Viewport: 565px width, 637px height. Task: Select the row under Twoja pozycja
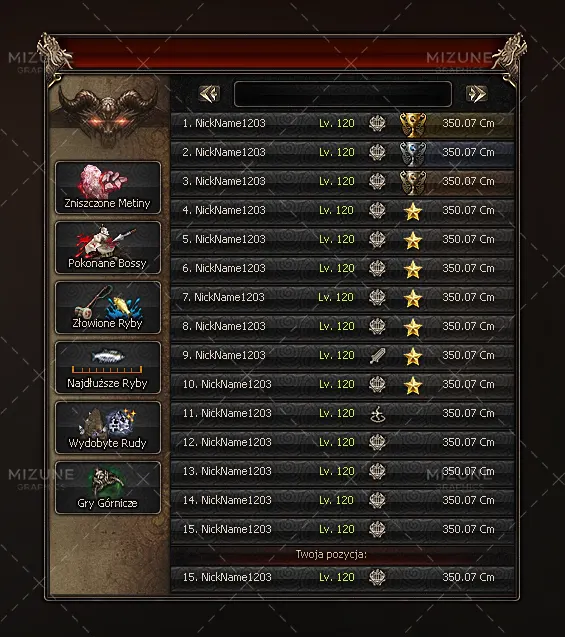click(342, 577)
